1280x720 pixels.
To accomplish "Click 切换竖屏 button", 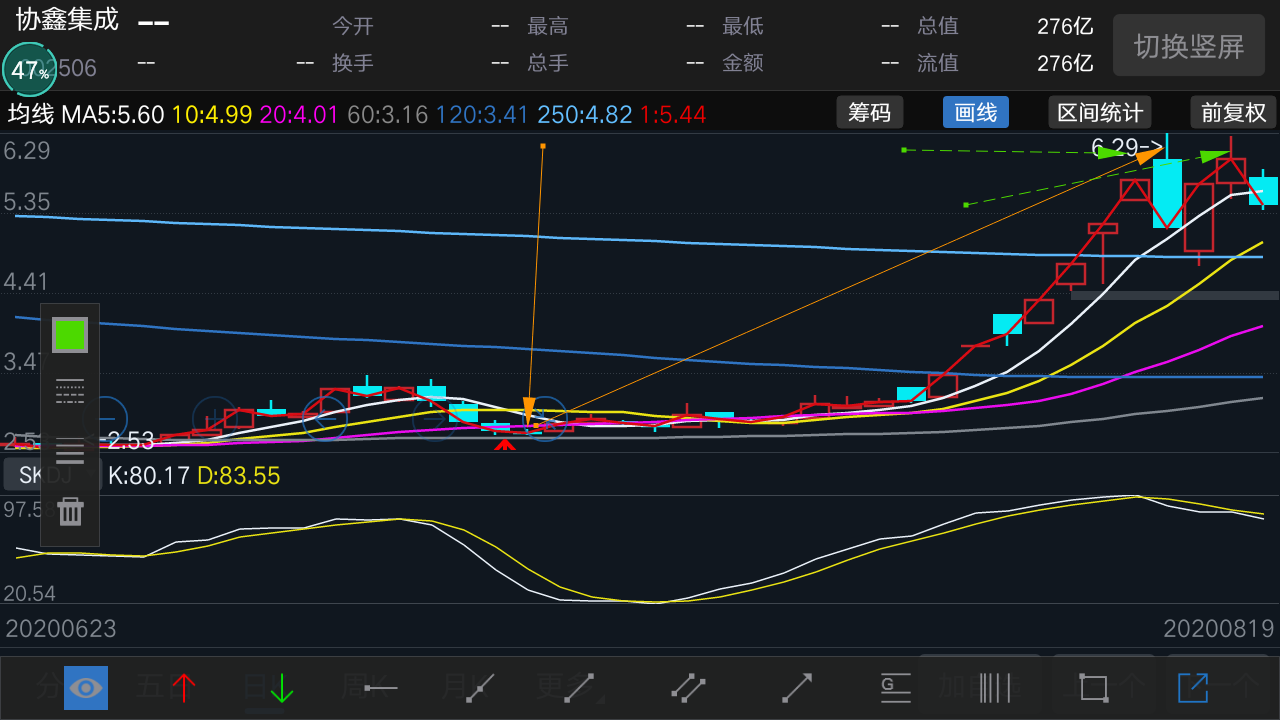I will click(x=1189, y=45).
